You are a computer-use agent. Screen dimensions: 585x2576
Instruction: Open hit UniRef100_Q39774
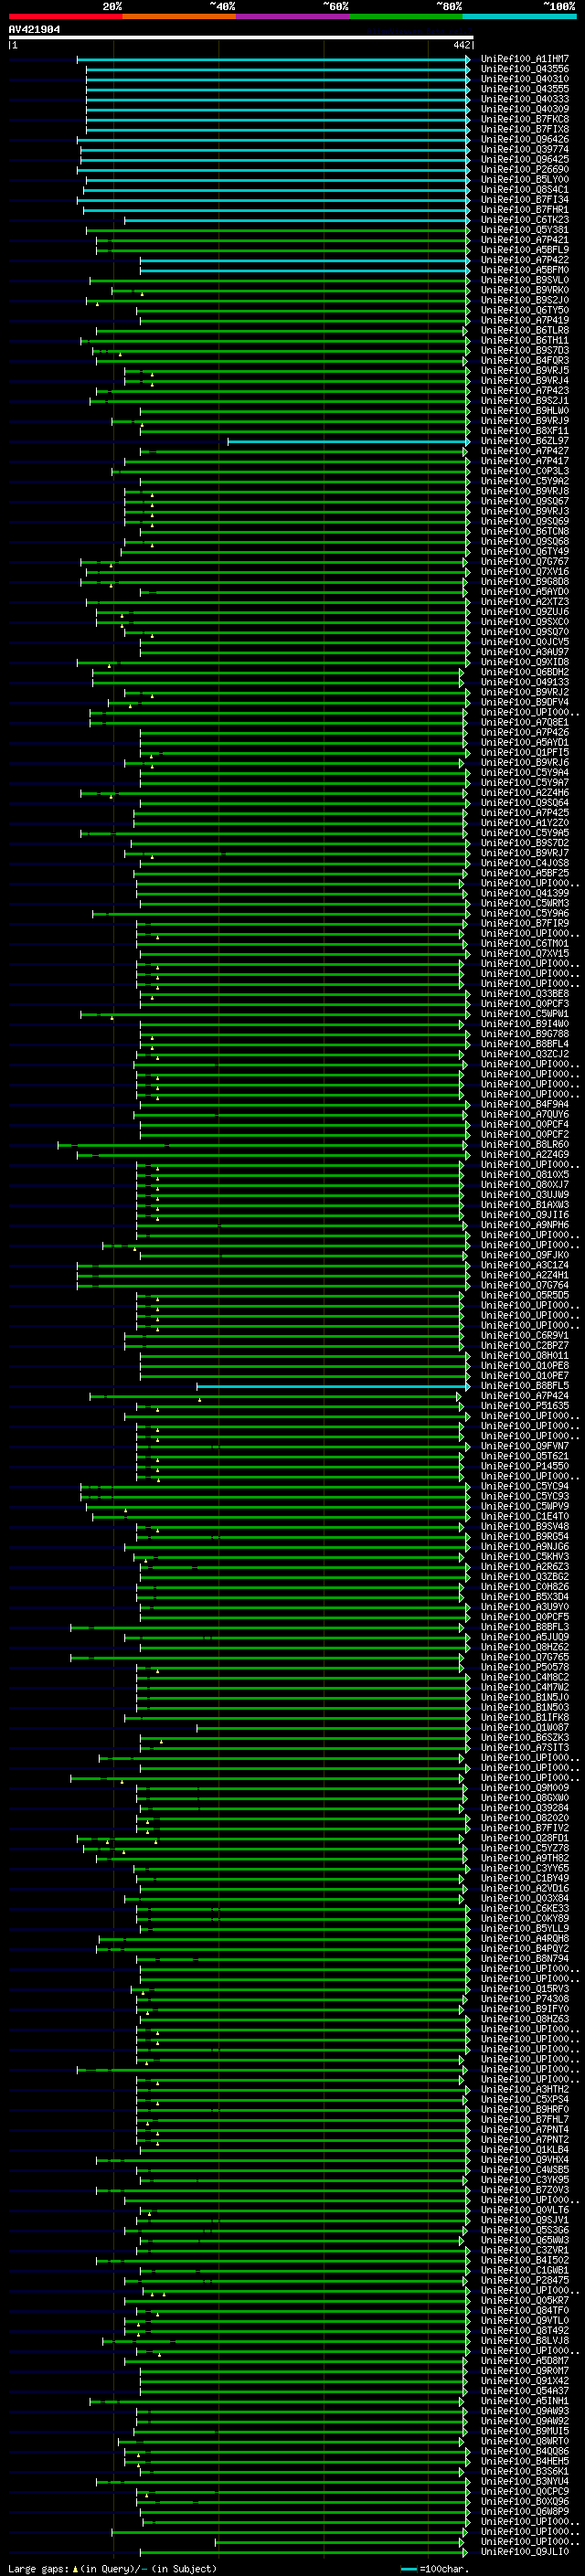(x=525, y=149)
